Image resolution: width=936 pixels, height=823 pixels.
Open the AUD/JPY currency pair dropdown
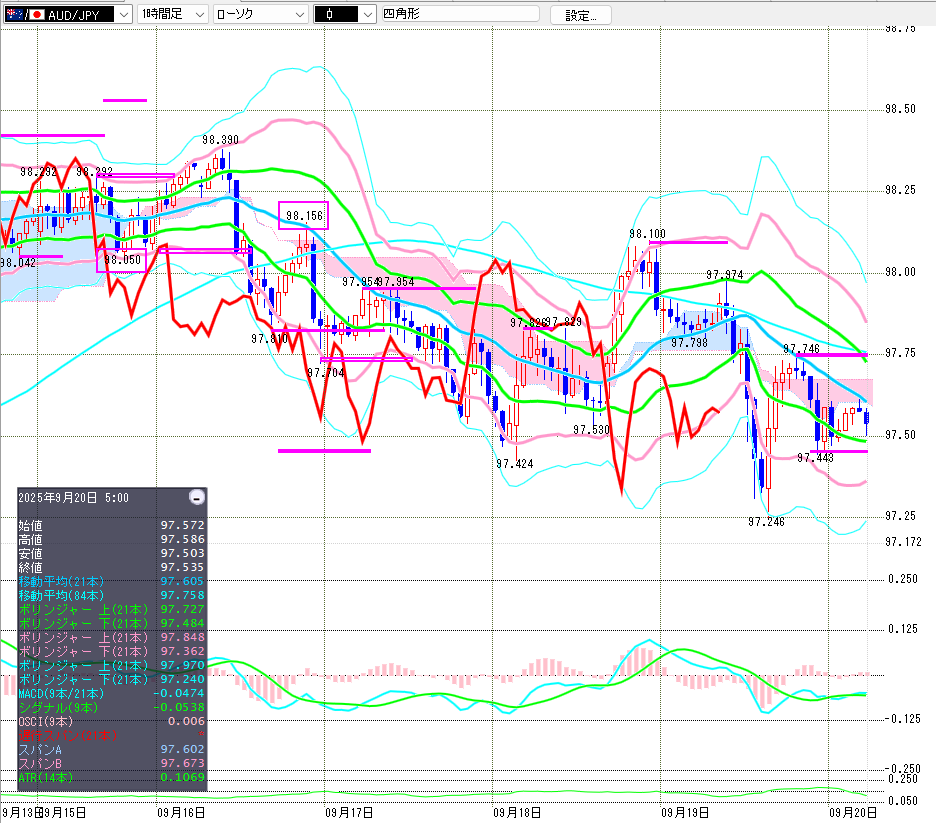(123, 15)
